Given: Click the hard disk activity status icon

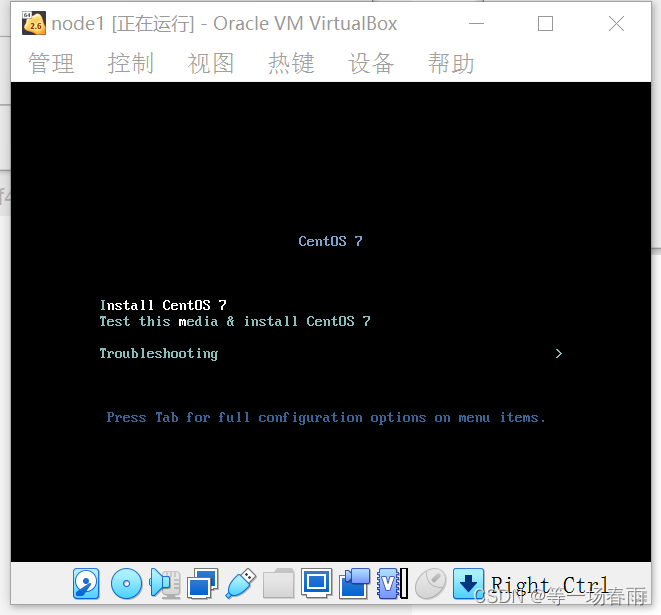Looking at the screenshot, I should pyautogui.click(x=86, y=584).
